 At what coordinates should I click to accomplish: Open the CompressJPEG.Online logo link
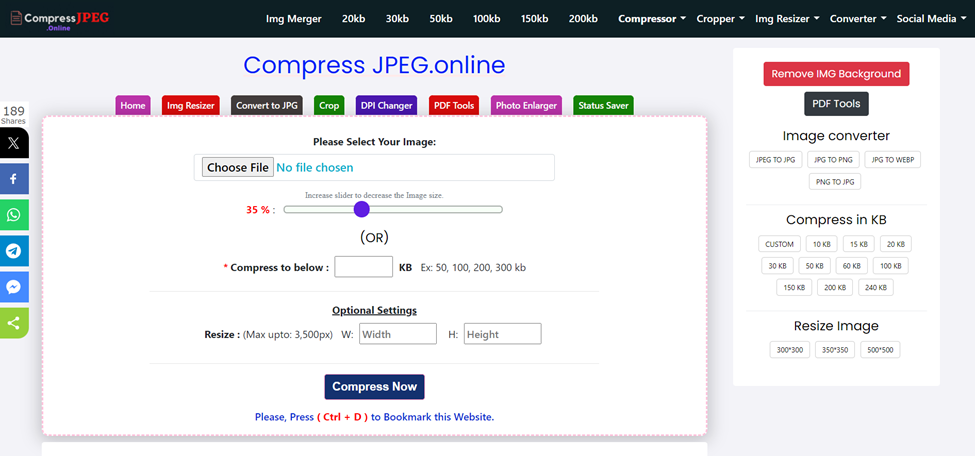pyautogui.click(x=59, y=19)
